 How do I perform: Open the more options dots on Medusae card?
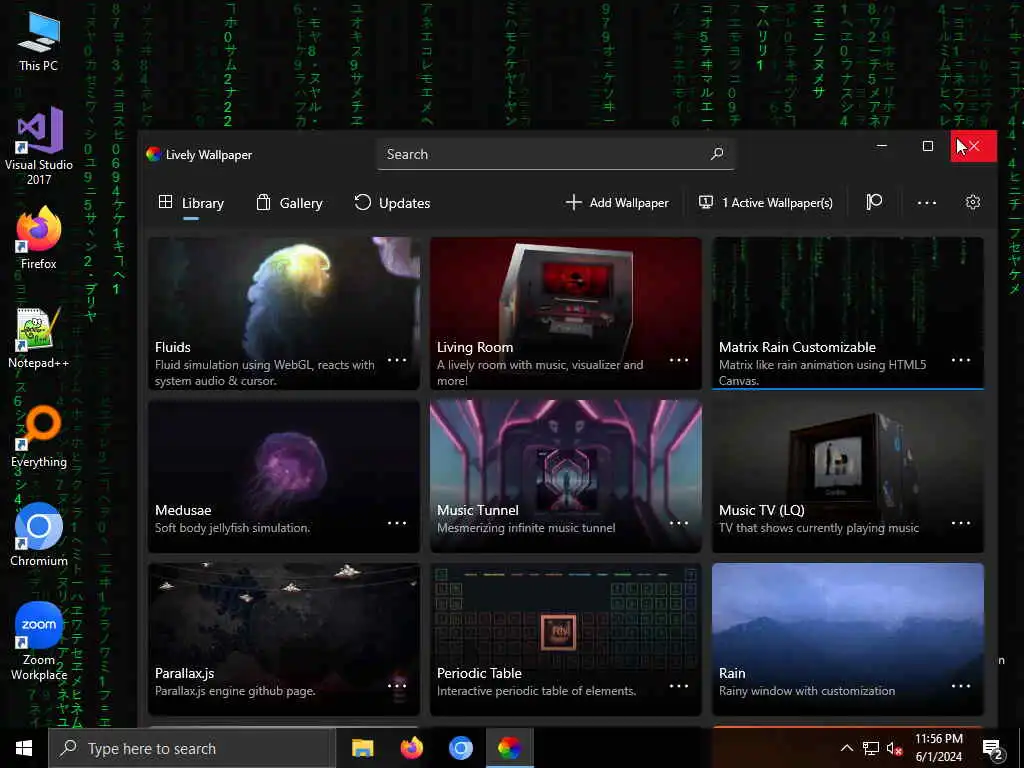pyautogui.click(x=397, y=523)
